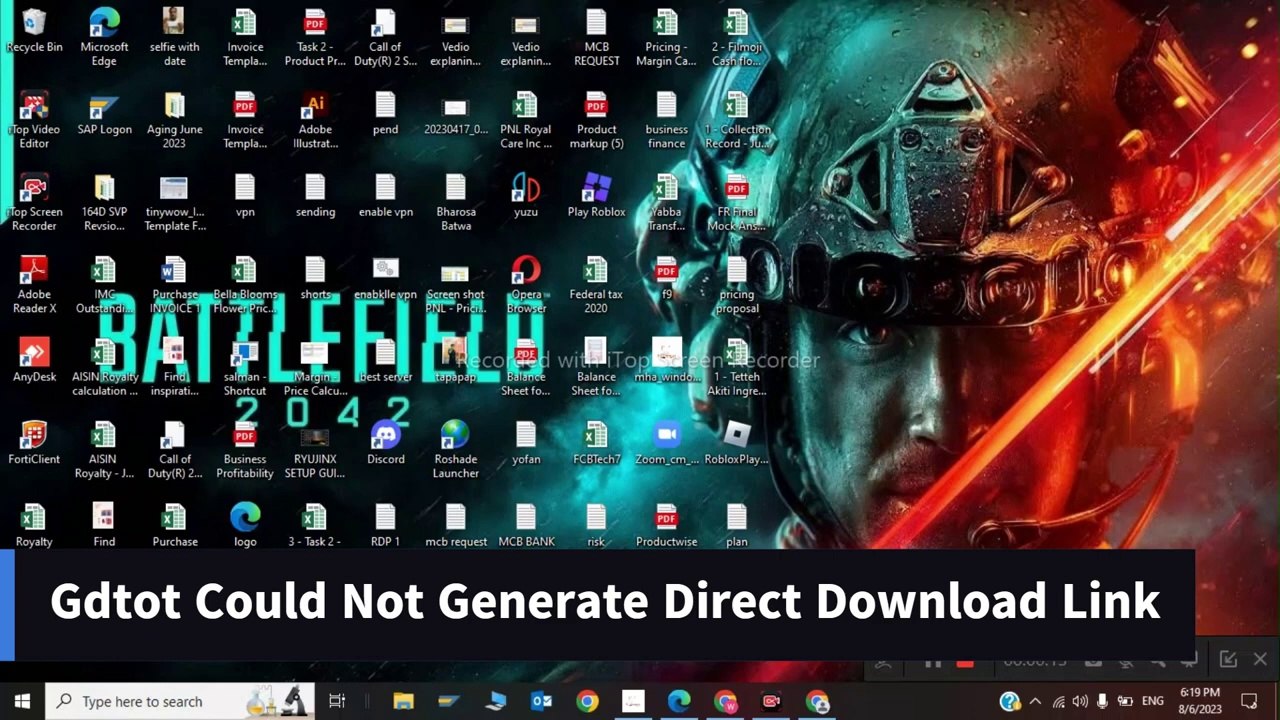1280x720 pixels.
Task: Select the 'PNL Royal Care Inc' Excel file
Action: pyautogui.click(x=526, y=120)
